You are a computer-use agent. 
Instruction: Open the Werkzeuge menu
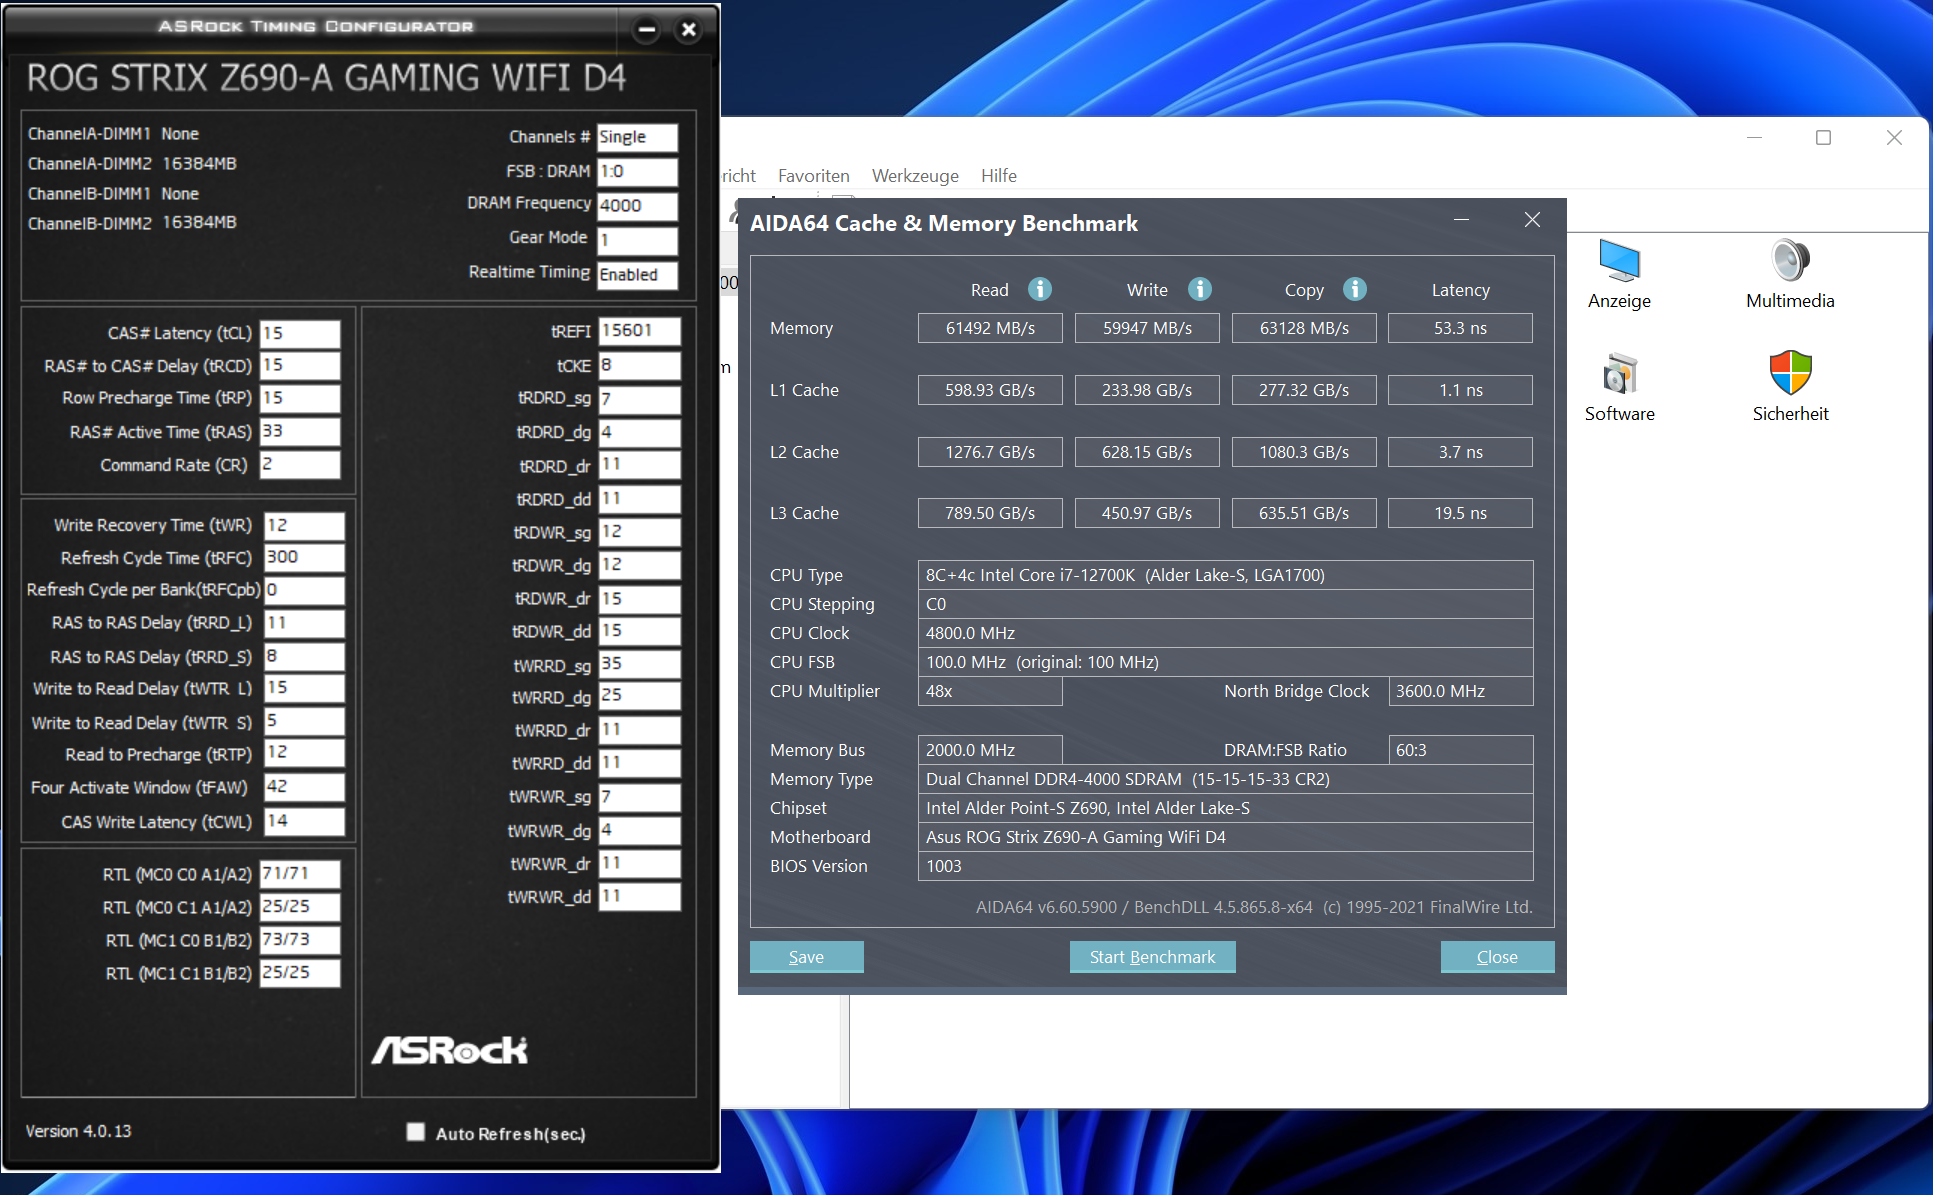915,176
